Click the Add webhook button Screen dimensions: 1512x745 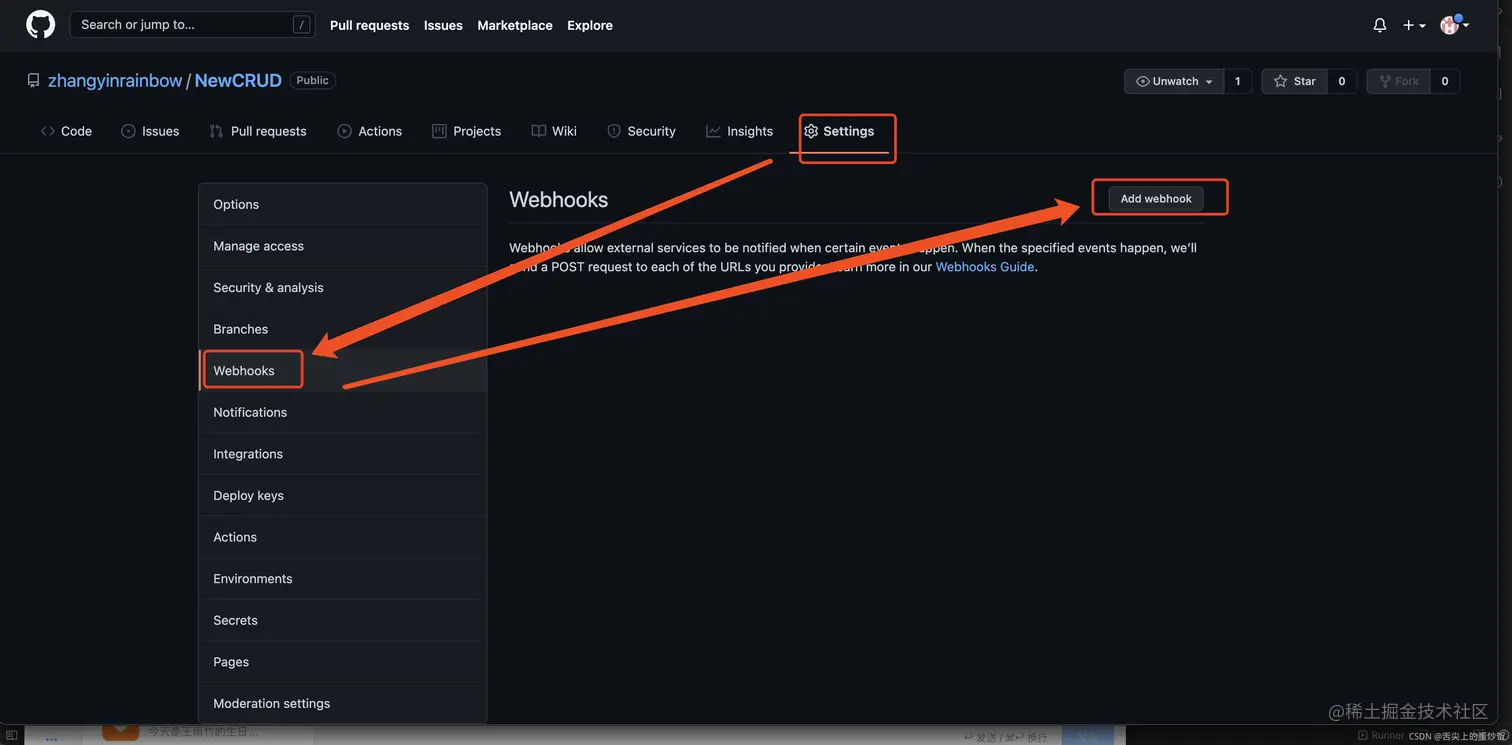[1156, 199]
